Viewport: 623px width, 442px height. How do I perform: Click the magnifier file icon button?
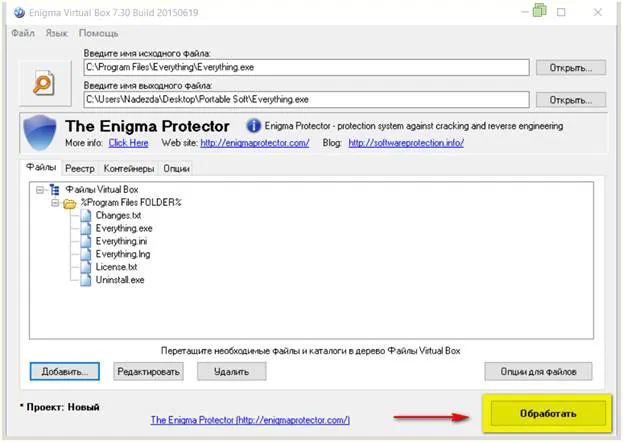(45, 83)
